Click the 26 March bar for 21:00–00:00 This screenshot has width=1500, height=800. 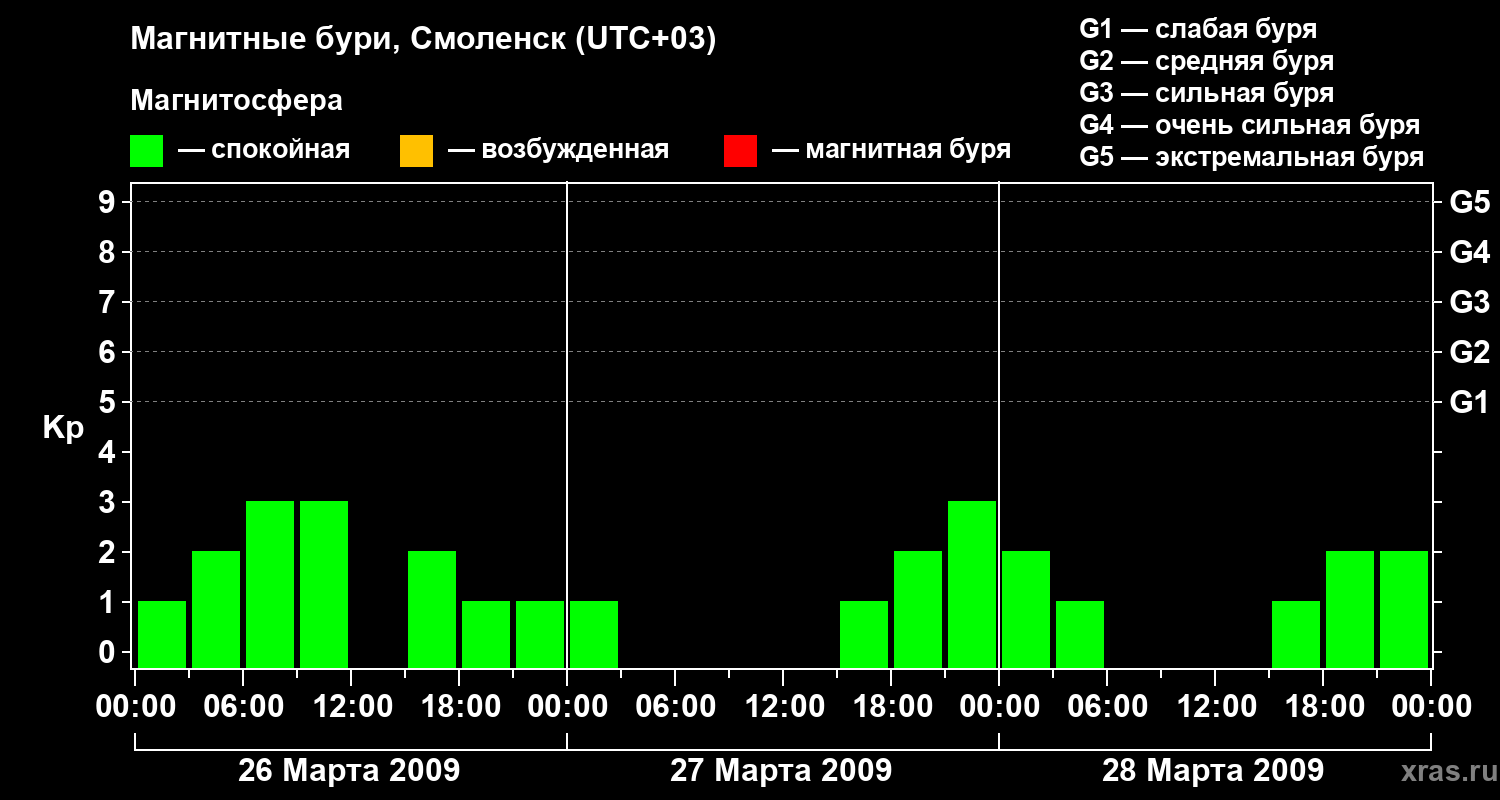tap(540, 634)
